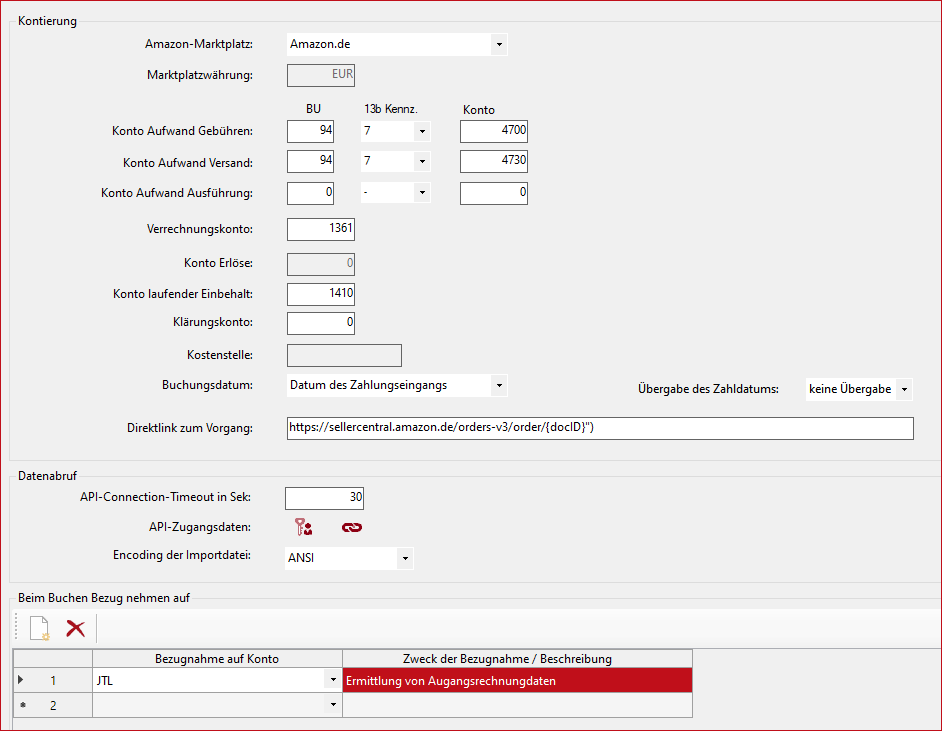Screen dimensions: 942x731
Task: Click the Konto laufender Einbehalt field
Action: (x=321, y=294)
